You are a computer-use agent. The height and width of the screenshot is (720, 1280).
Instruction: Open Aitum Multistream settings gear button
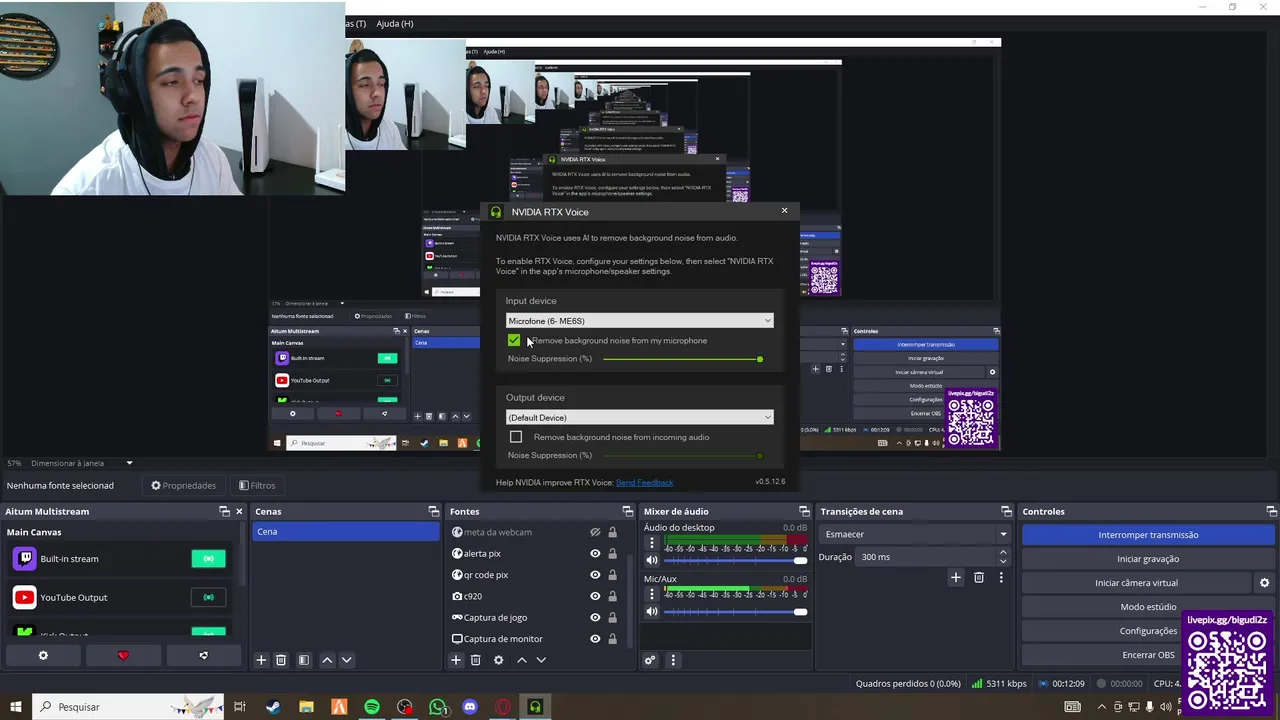coord(43,655)
